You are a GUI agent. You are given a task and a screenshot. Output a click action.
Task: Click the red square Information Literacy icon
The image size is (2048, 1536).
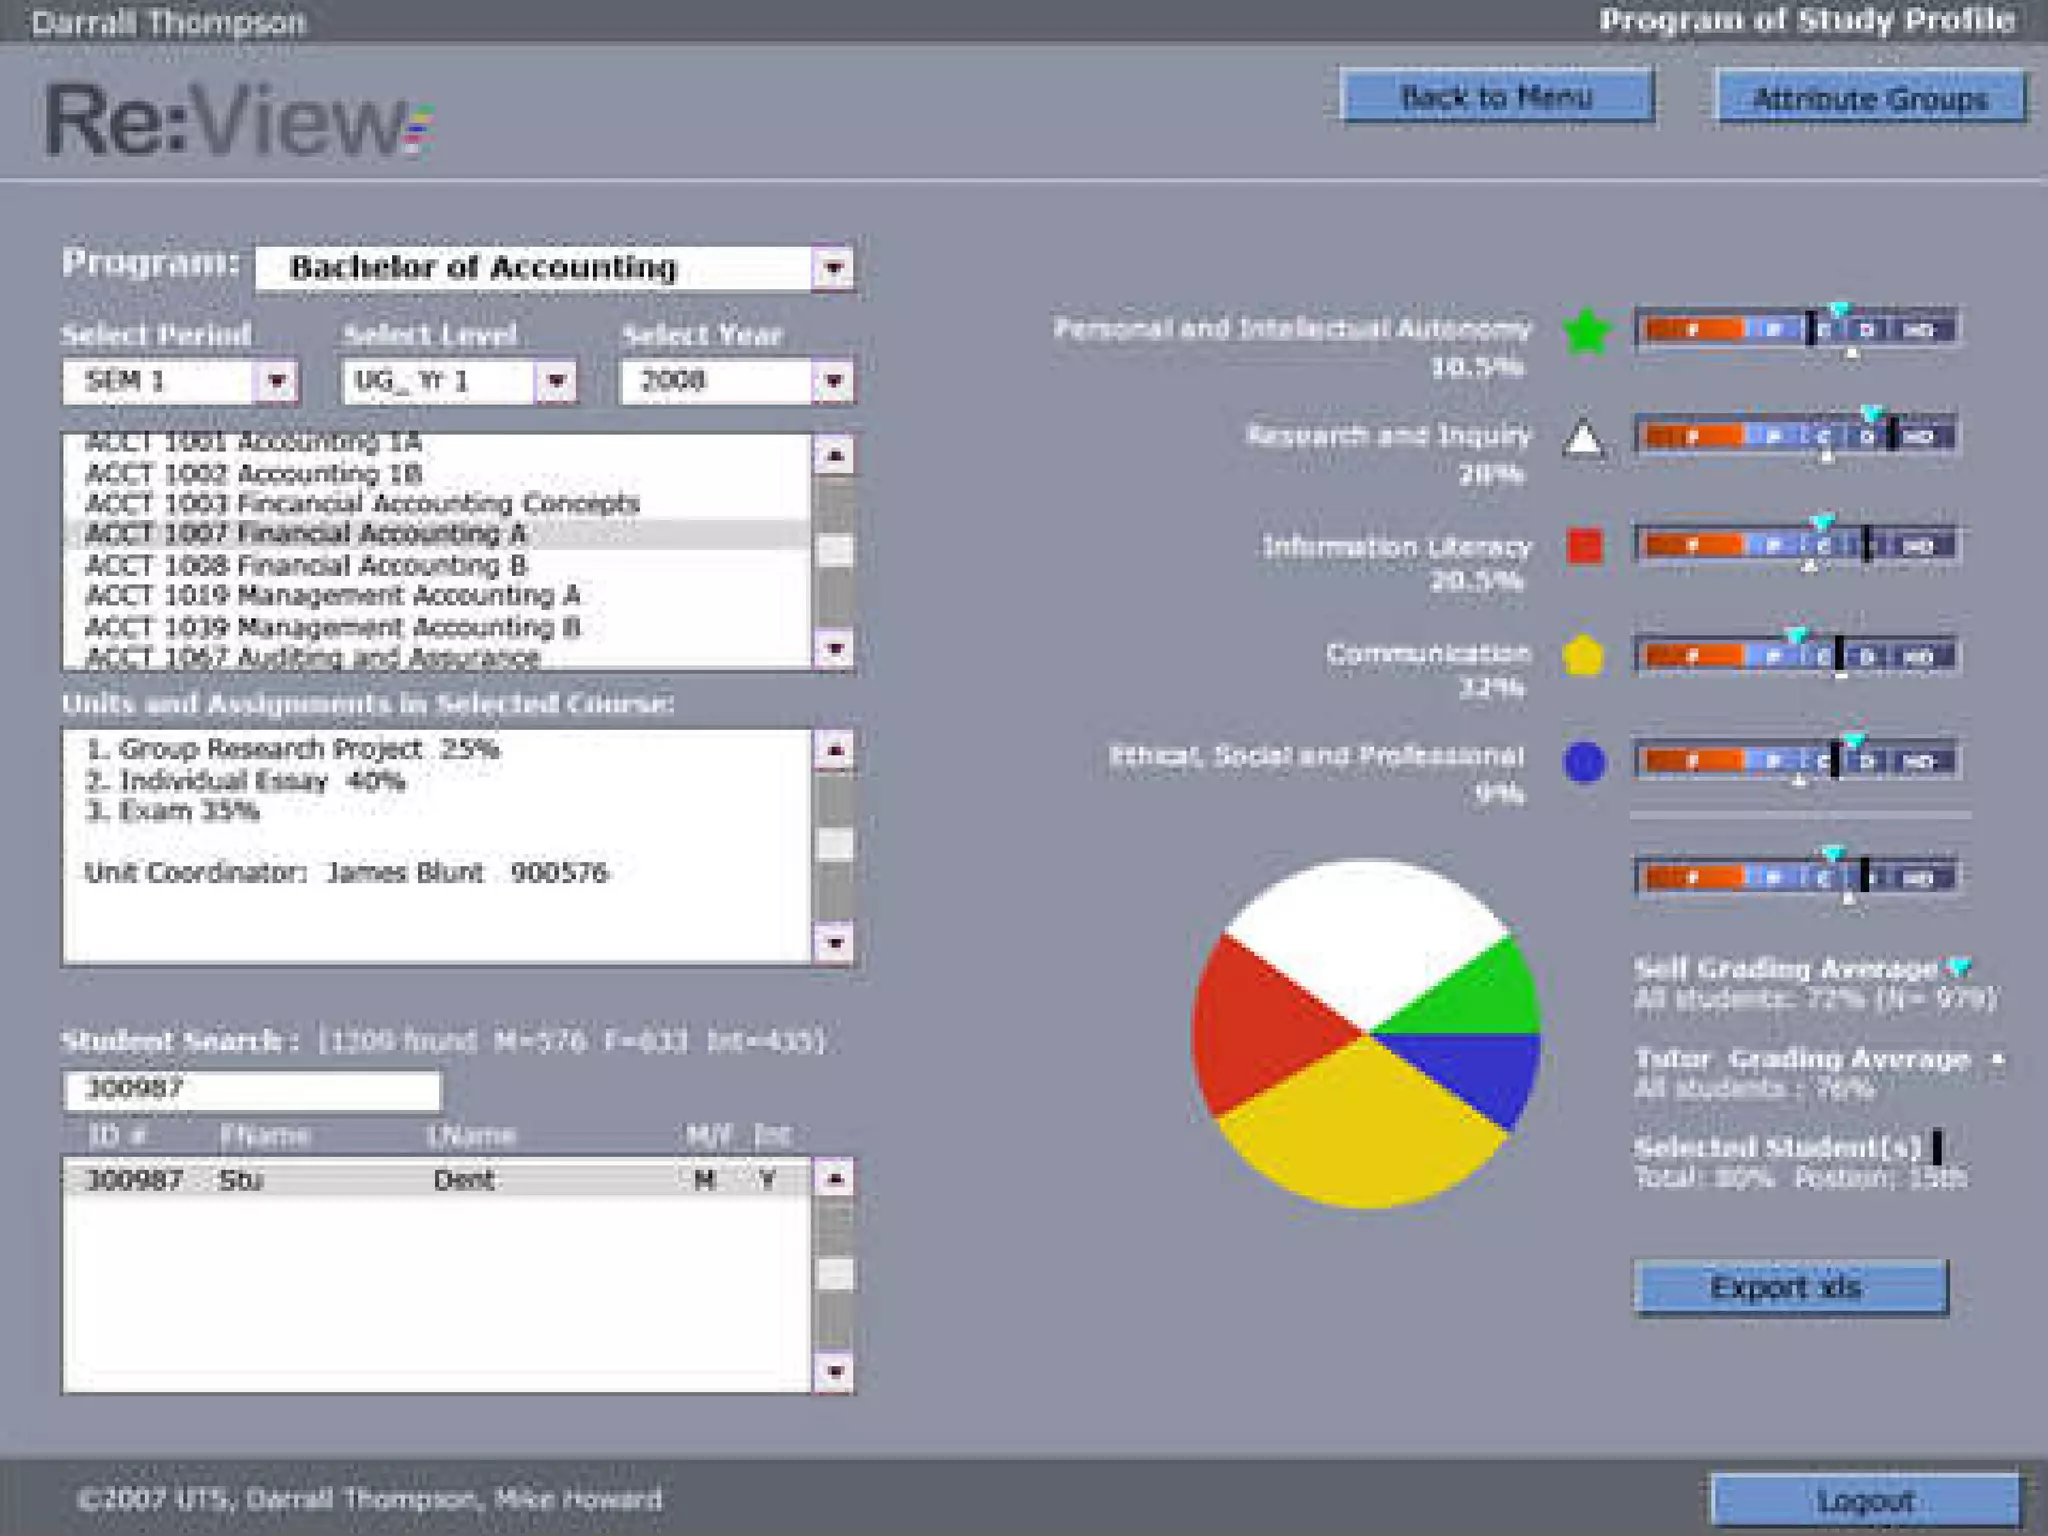(1585, 546)
